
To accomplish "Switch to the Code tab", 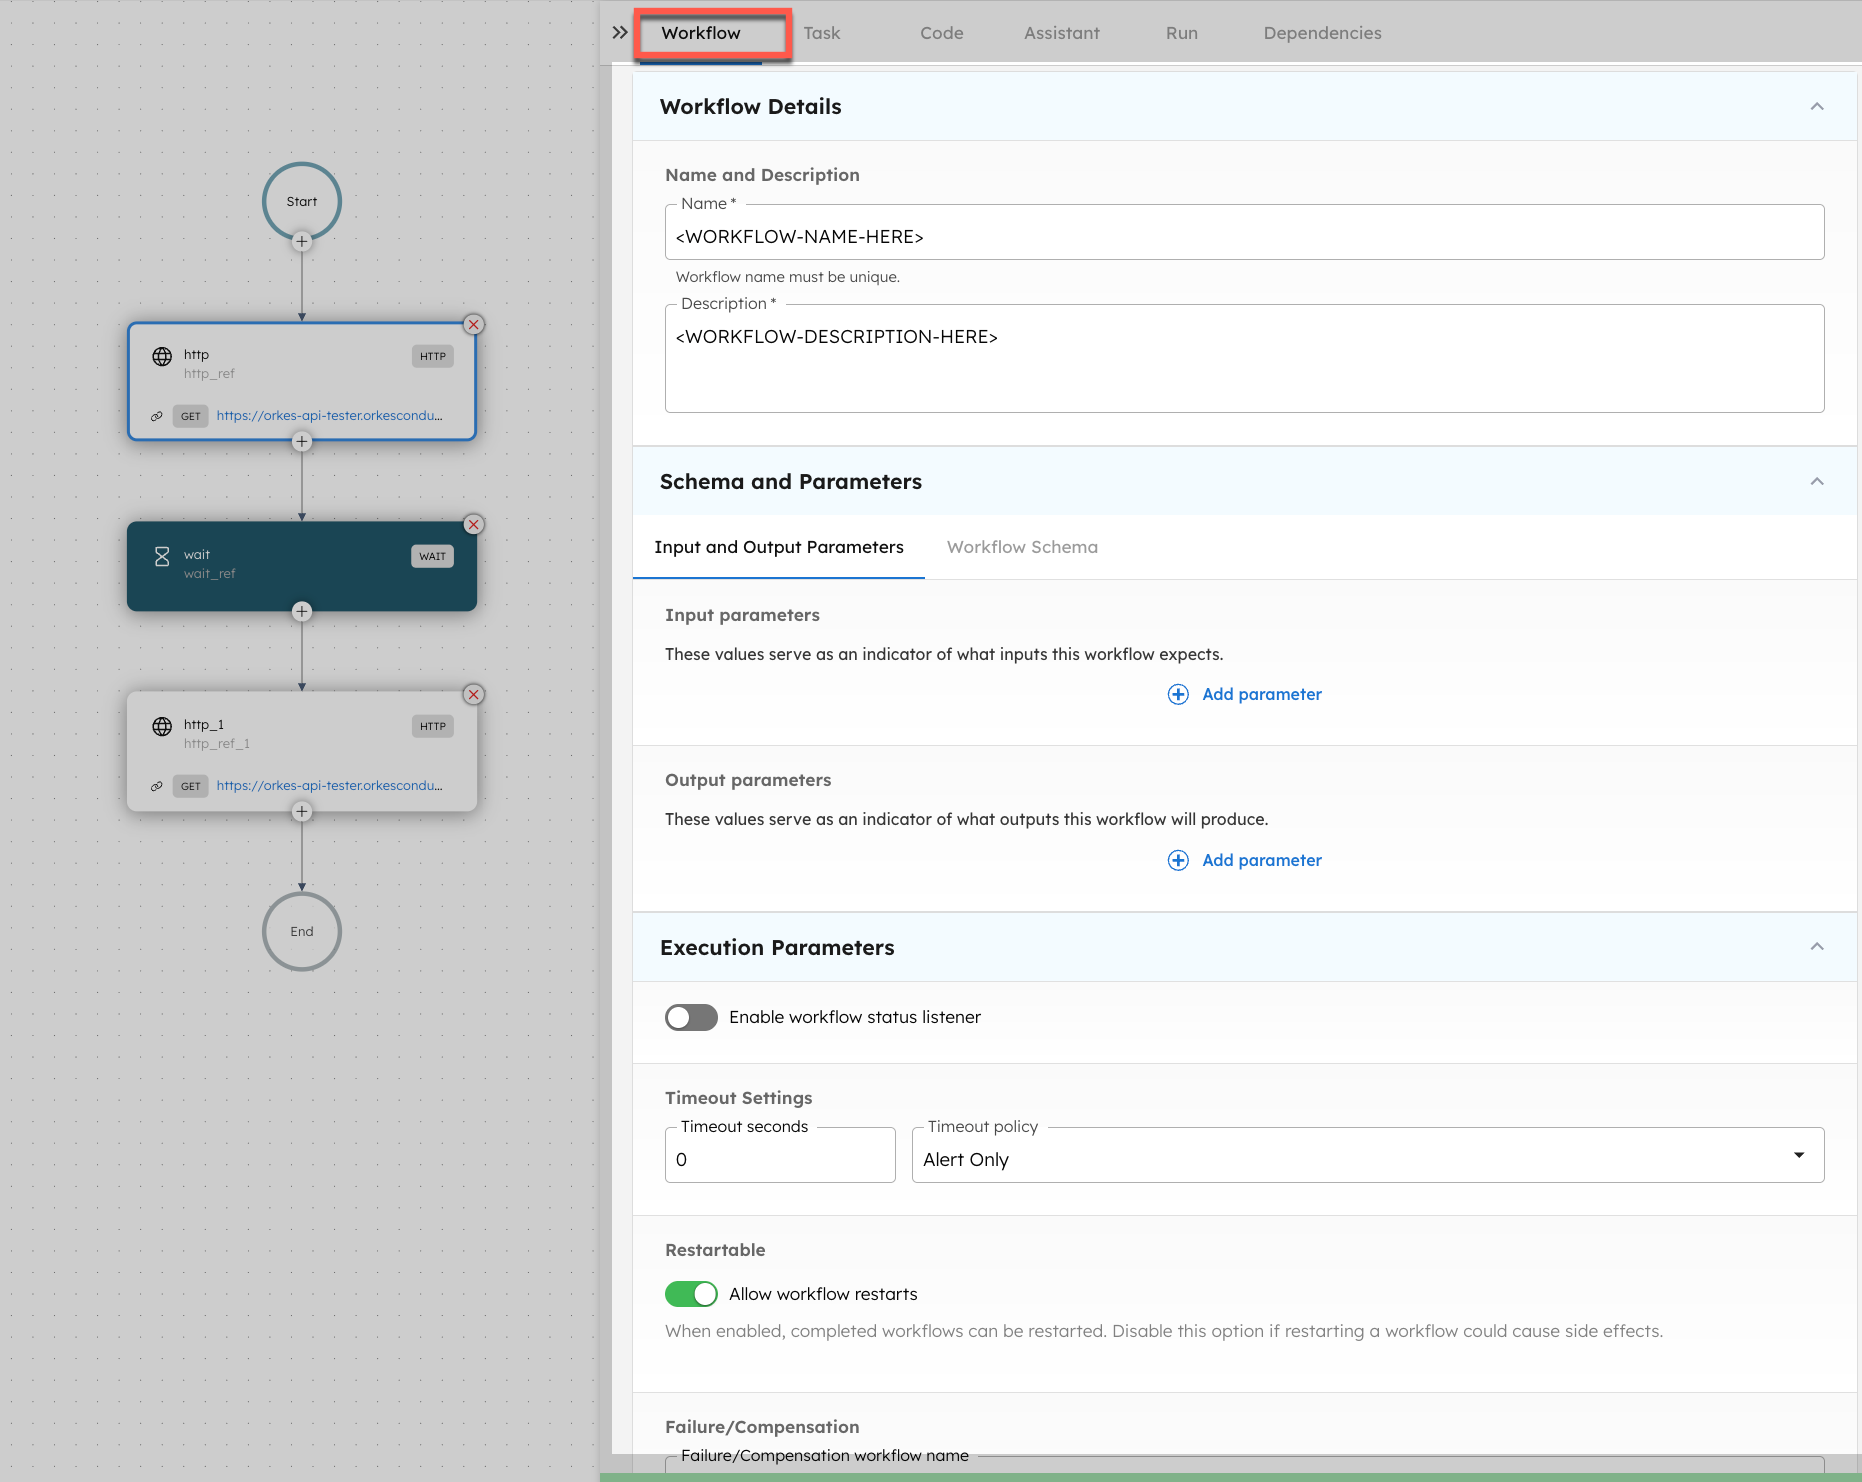I will (941, 32).
